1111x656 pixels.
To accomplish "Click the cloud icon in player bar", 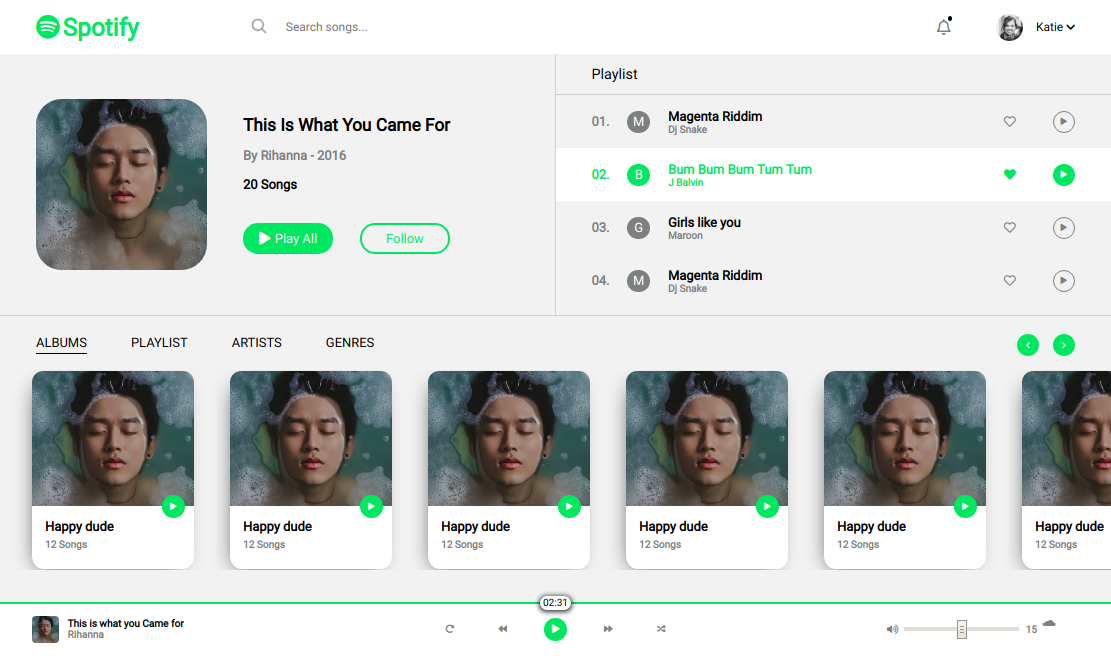I will tap(1049, 624).
